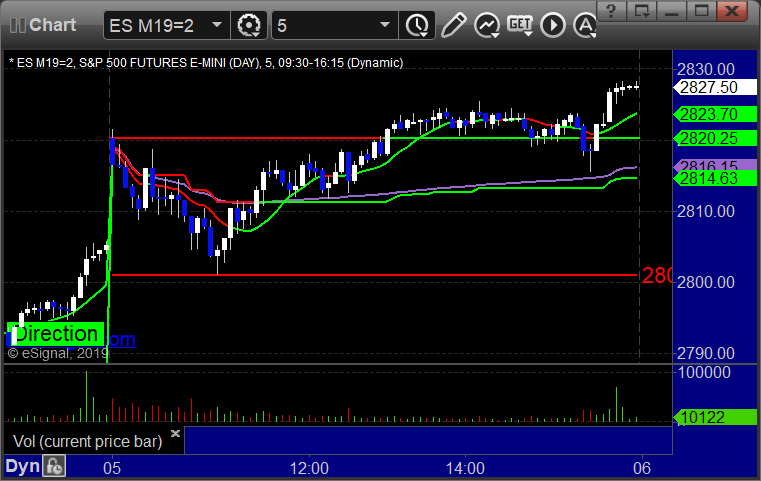Viewport: 761px width, 481px height.
Task: Expand the ES M19=2 symbol dropdown
Action: pyautogui.click(x=217, y=25)
